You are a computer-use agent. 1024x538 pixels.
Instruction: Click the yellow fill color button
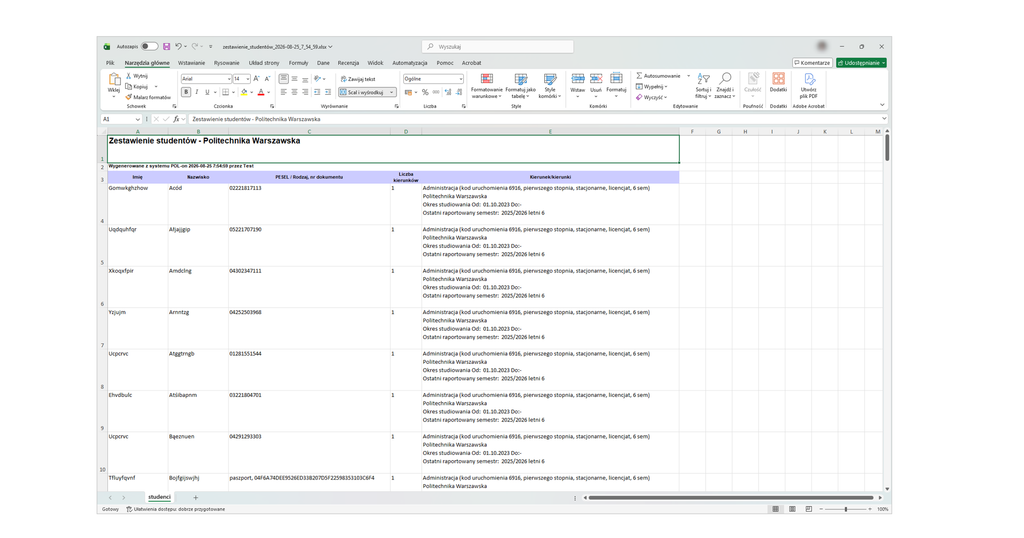[x=244, y=92]
